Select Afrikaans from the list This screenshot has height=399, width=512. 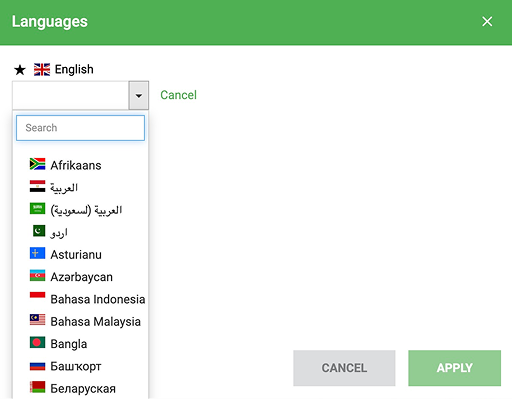pyautogui.click(x=76, y=165)
